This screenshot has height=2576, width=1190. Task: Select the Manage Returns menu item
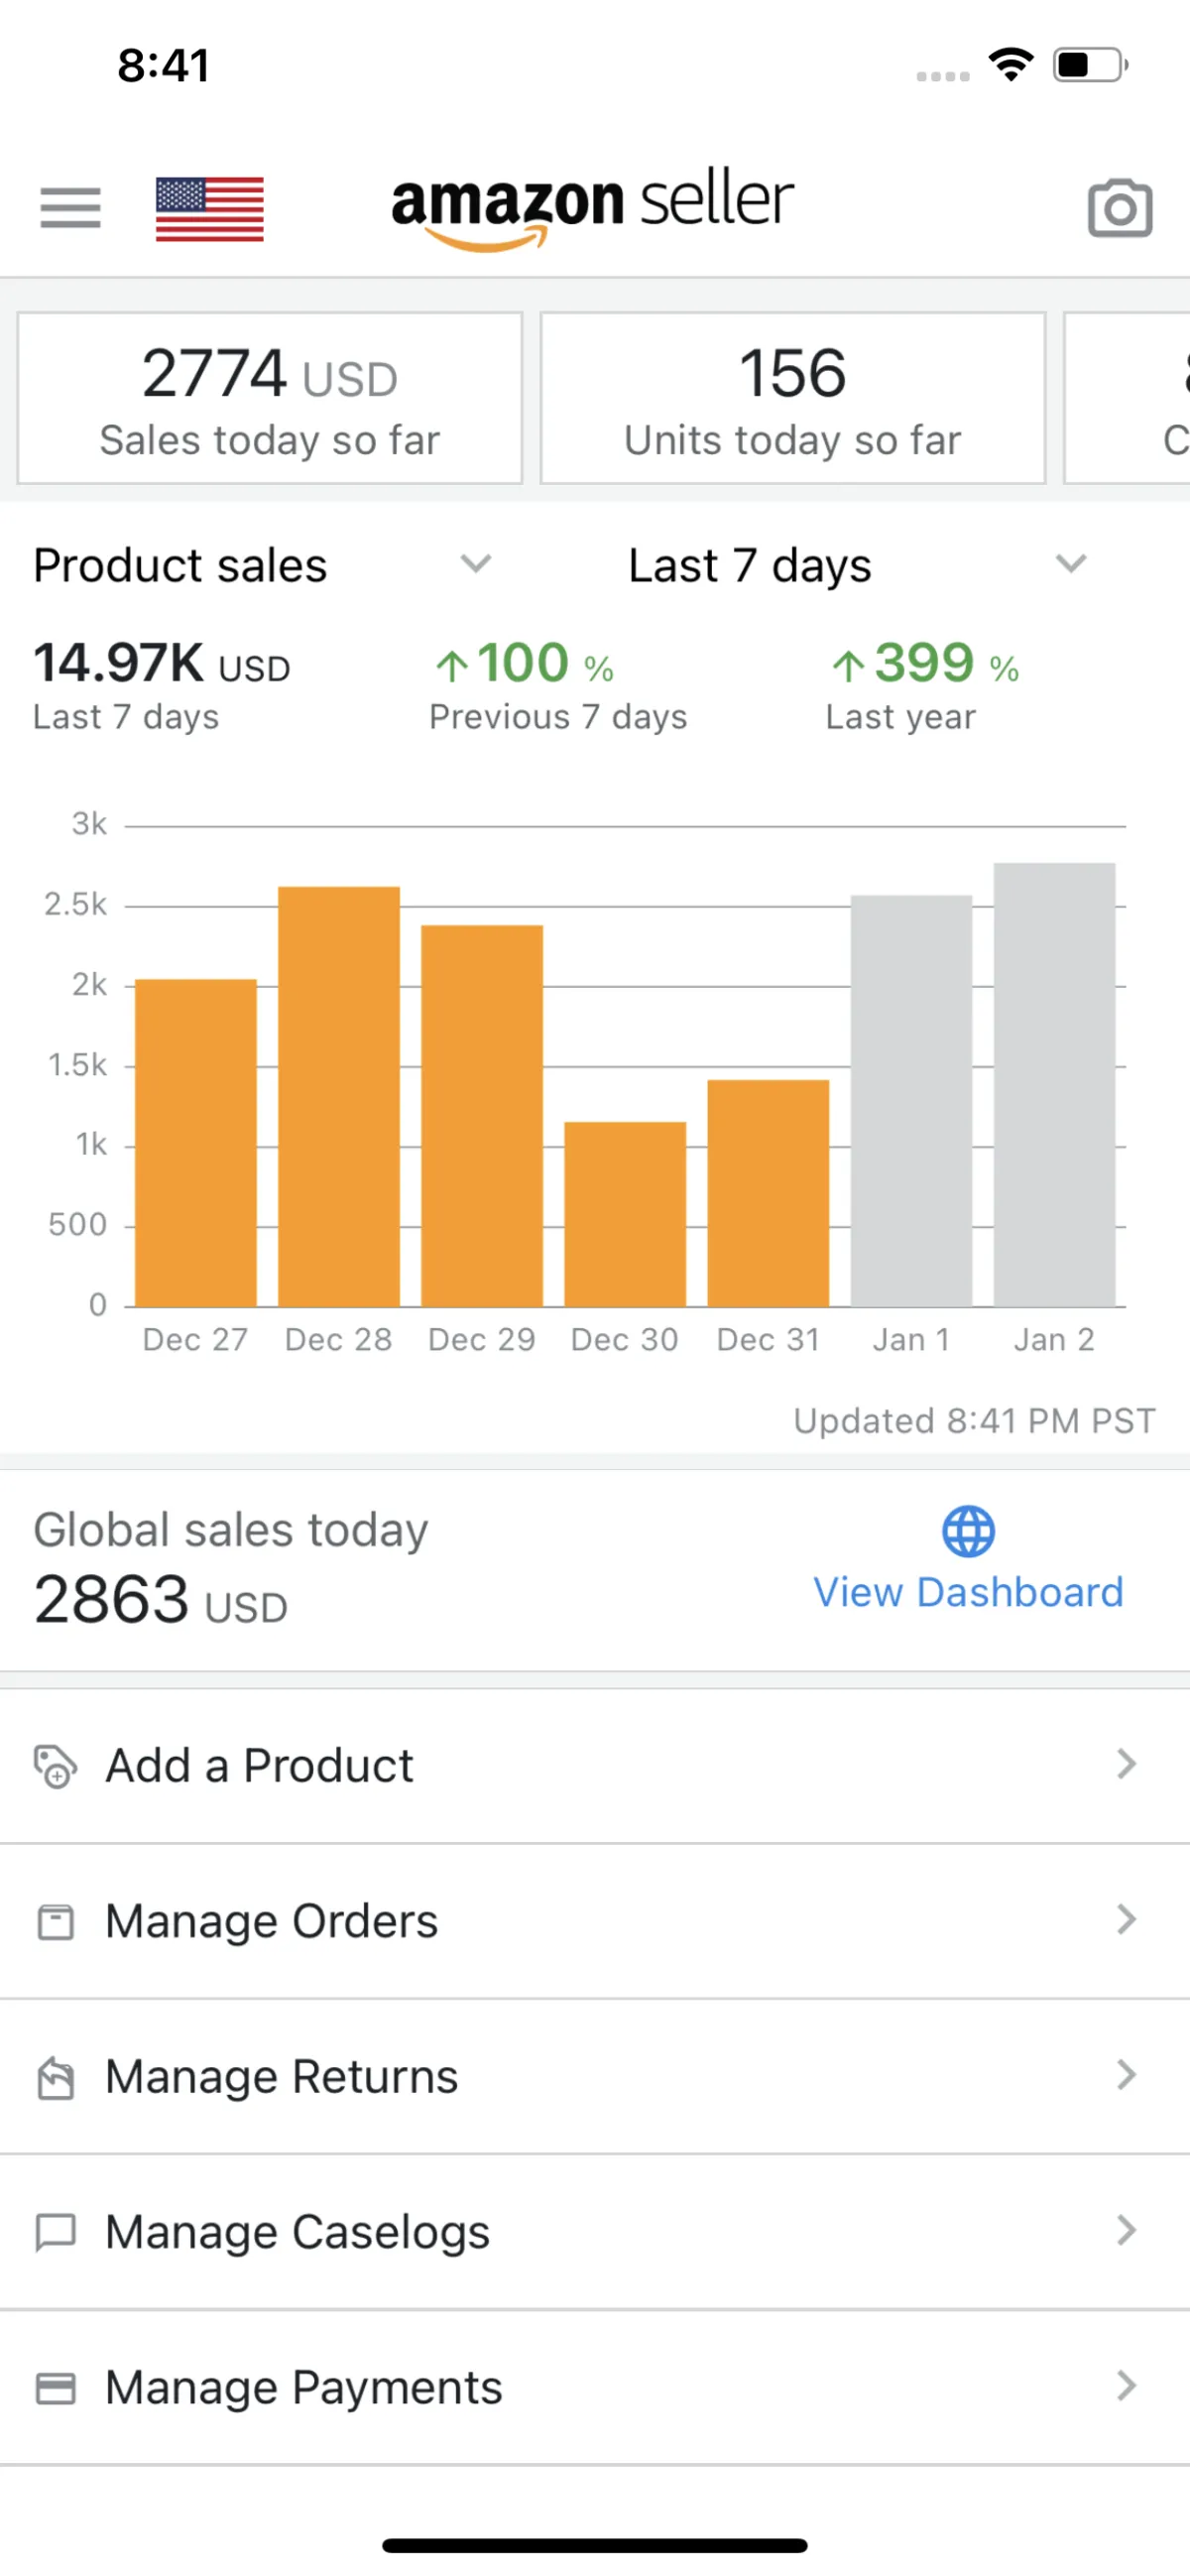click(x=282, y=2077)
